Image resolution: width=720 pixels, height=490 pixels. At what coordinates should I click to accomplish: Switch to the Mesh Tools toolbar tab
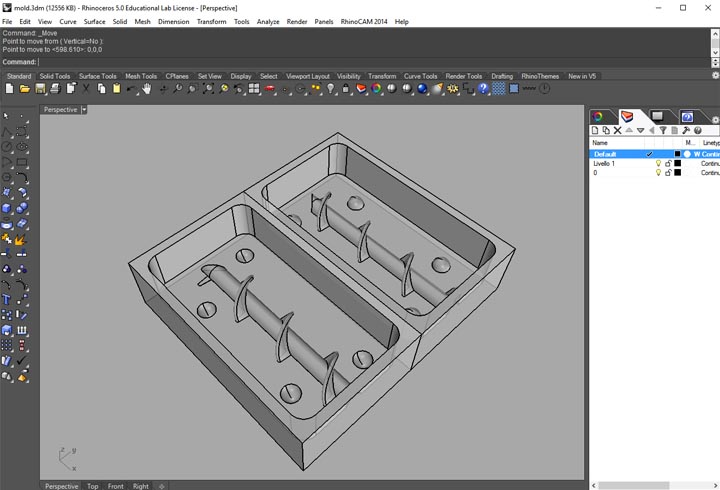[x=141, y=76]
